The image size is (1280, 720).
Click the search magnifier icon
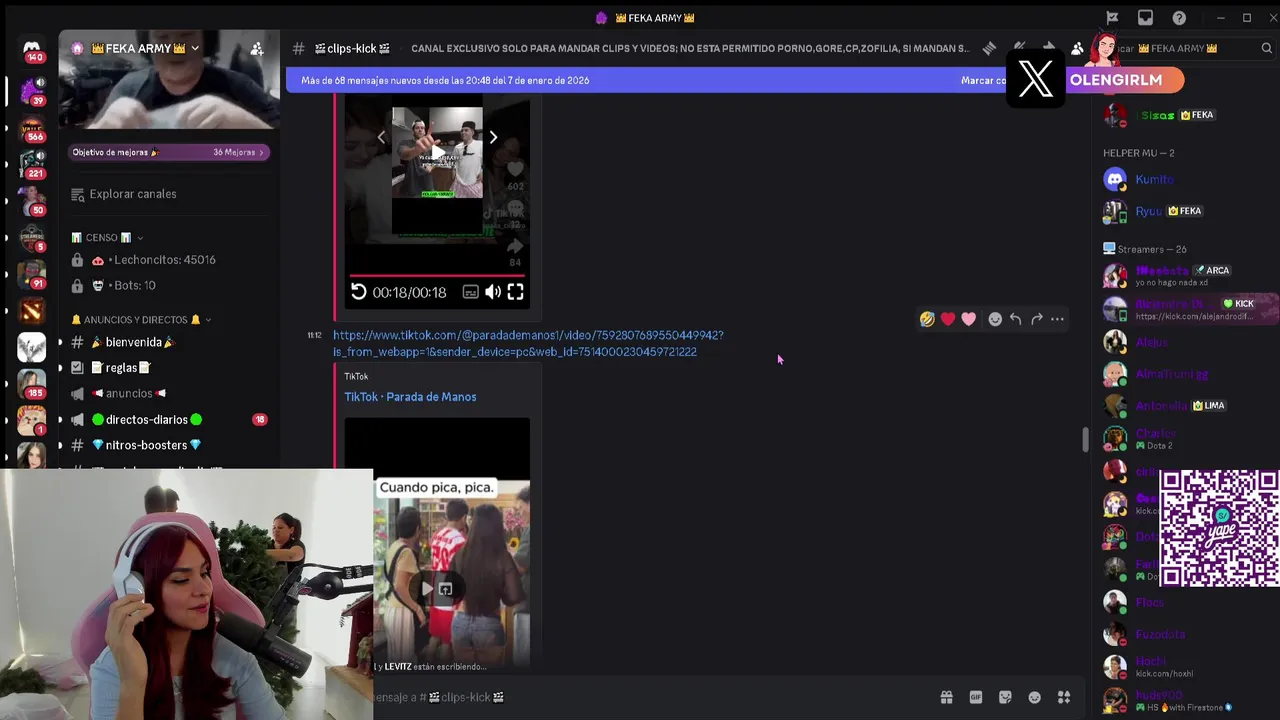pos(1266,48)
